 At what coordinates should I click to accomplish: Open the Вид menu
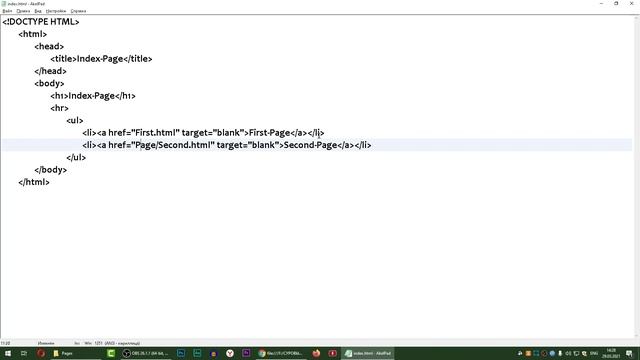(x=38, y=11)
